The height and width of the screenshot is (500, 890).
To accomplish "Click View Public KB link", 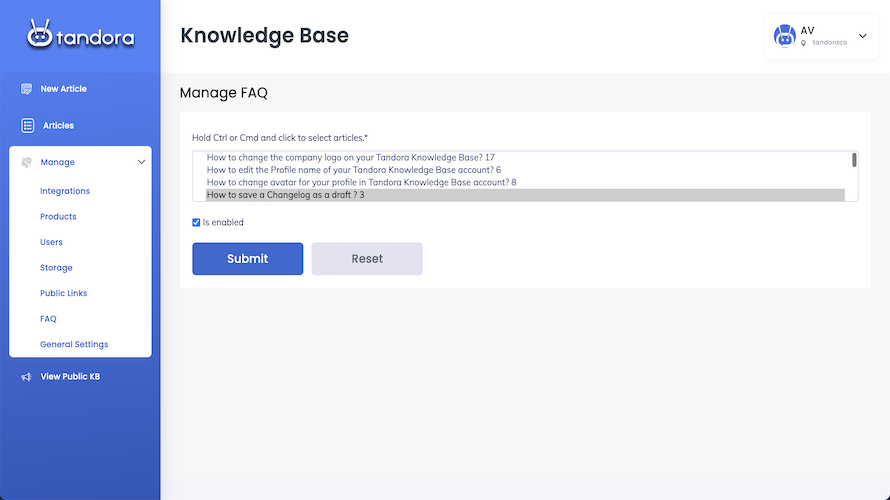I will tap(70, 377).
